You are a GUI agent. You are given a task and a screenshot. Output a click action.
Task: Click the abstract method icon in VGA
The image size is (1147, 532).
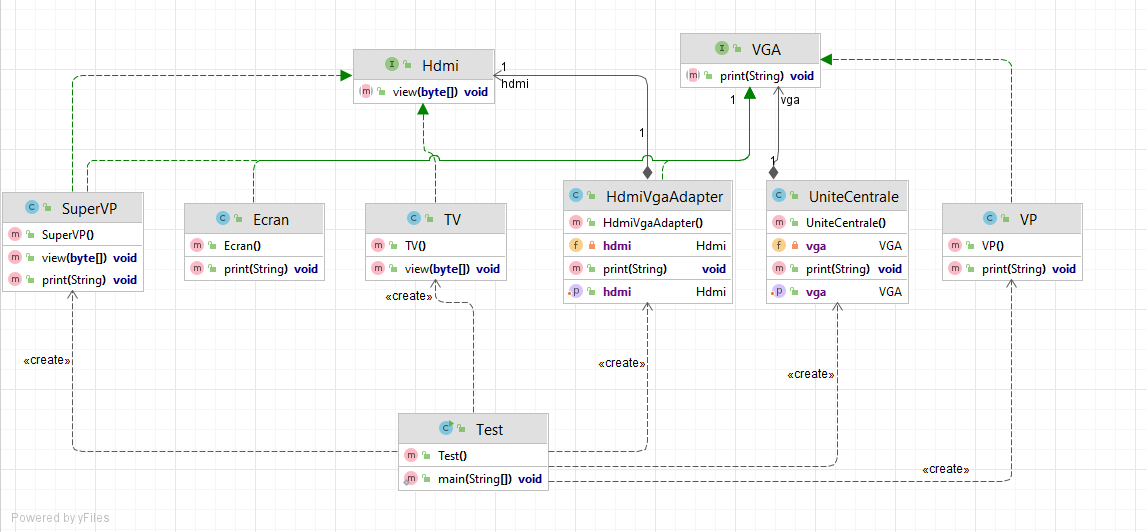(693, 75)
